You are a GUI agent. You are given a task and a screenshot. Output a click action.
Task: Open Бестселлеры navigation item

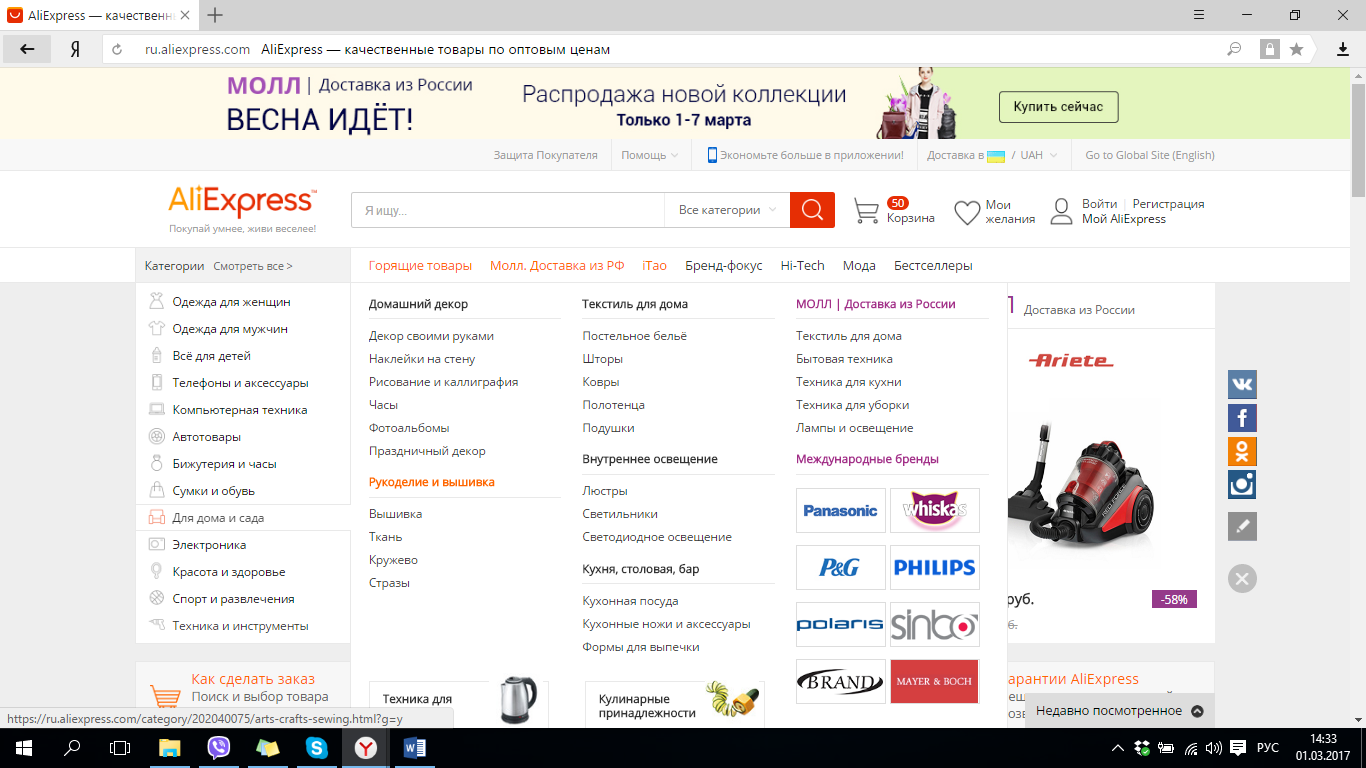tap(933, 265)
